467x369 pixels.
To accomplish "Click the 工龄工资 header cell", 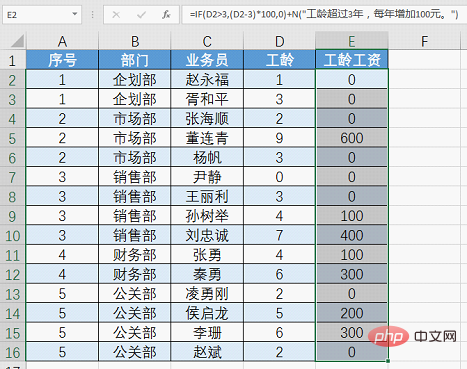I will (x=352, y=60).
